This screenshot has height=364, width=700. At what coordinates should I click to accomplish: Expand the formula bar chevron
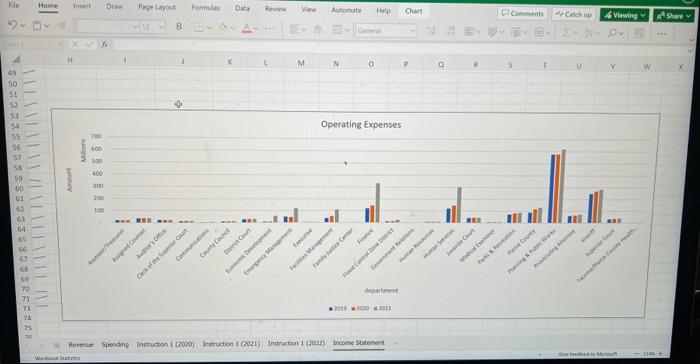tap(690, 50)
